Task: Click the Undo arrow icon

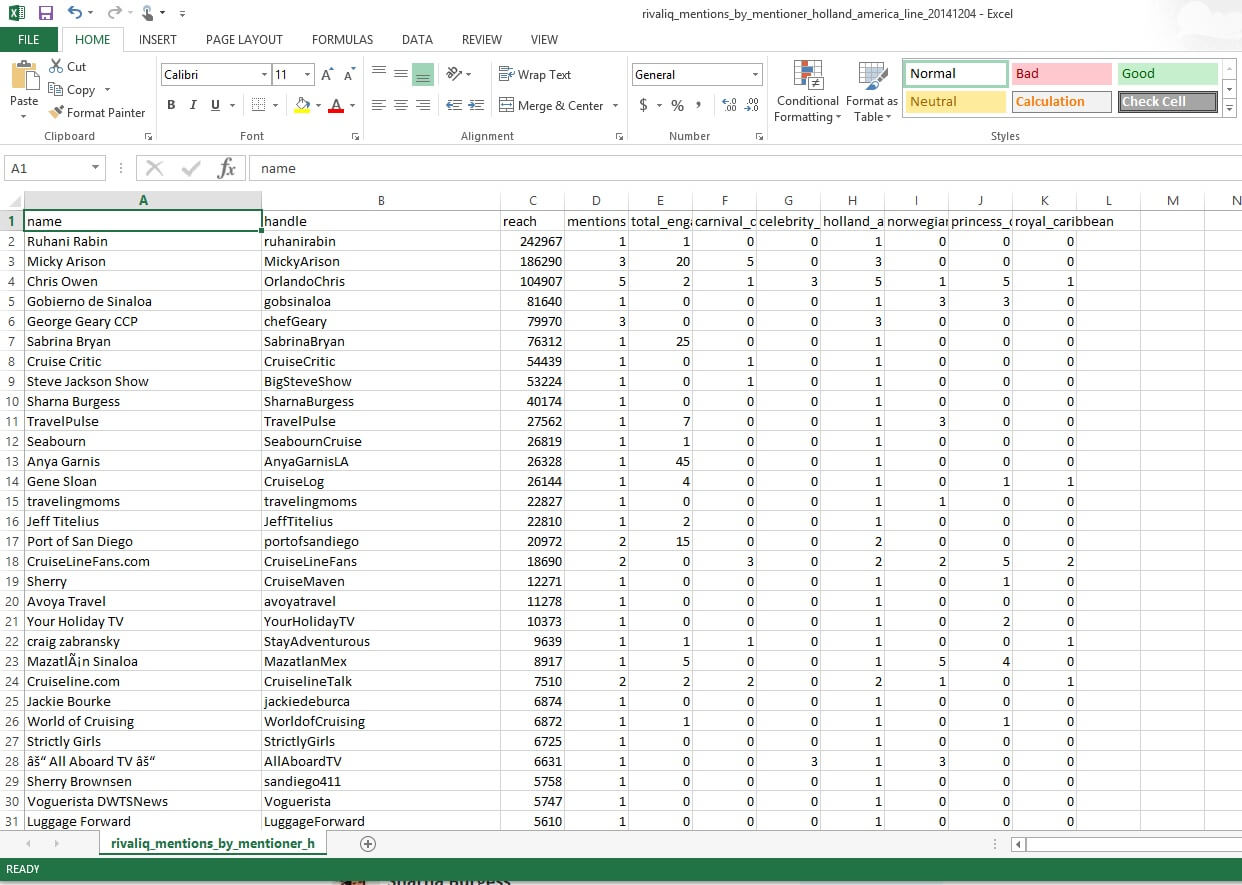Action: [x=76, y=13]
